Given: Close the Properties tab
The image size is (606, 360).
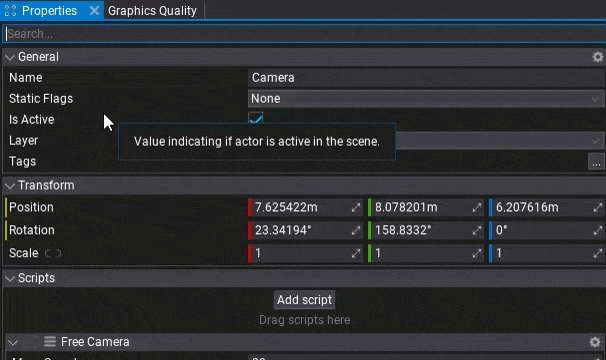Looking at the screenshot, I should click(x=94, y=10).
